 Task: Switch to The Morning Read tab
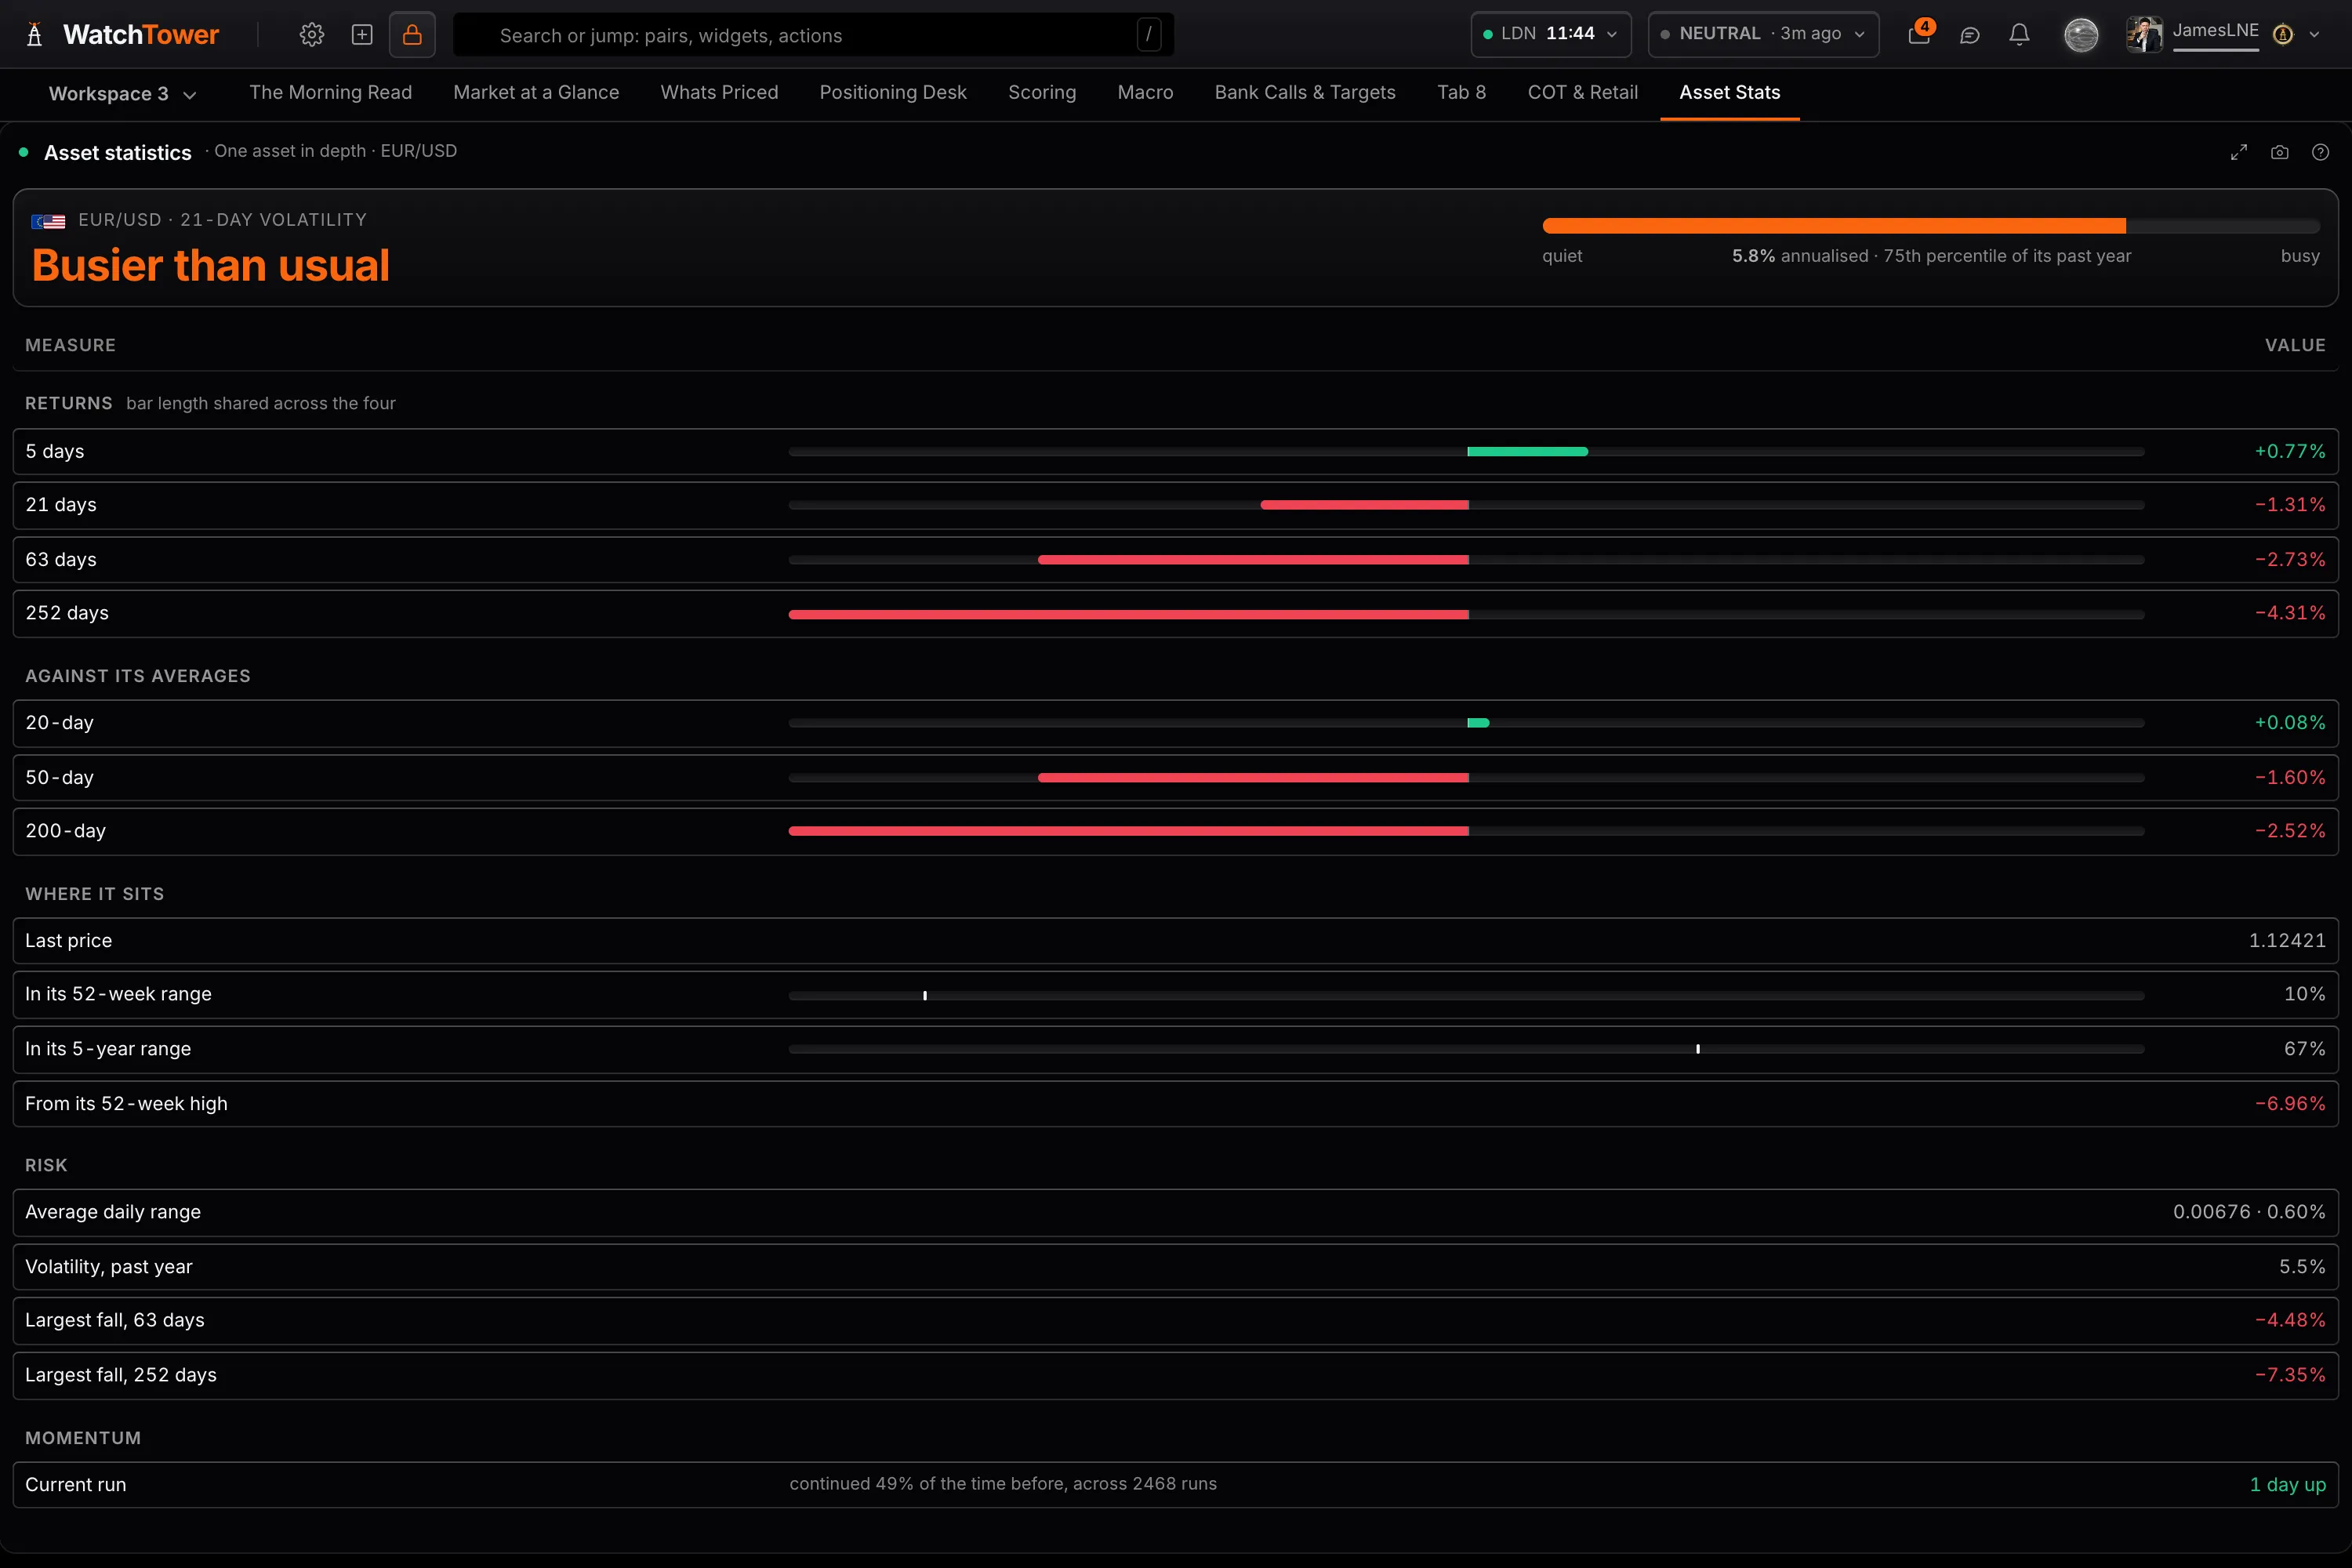[330, 93]
